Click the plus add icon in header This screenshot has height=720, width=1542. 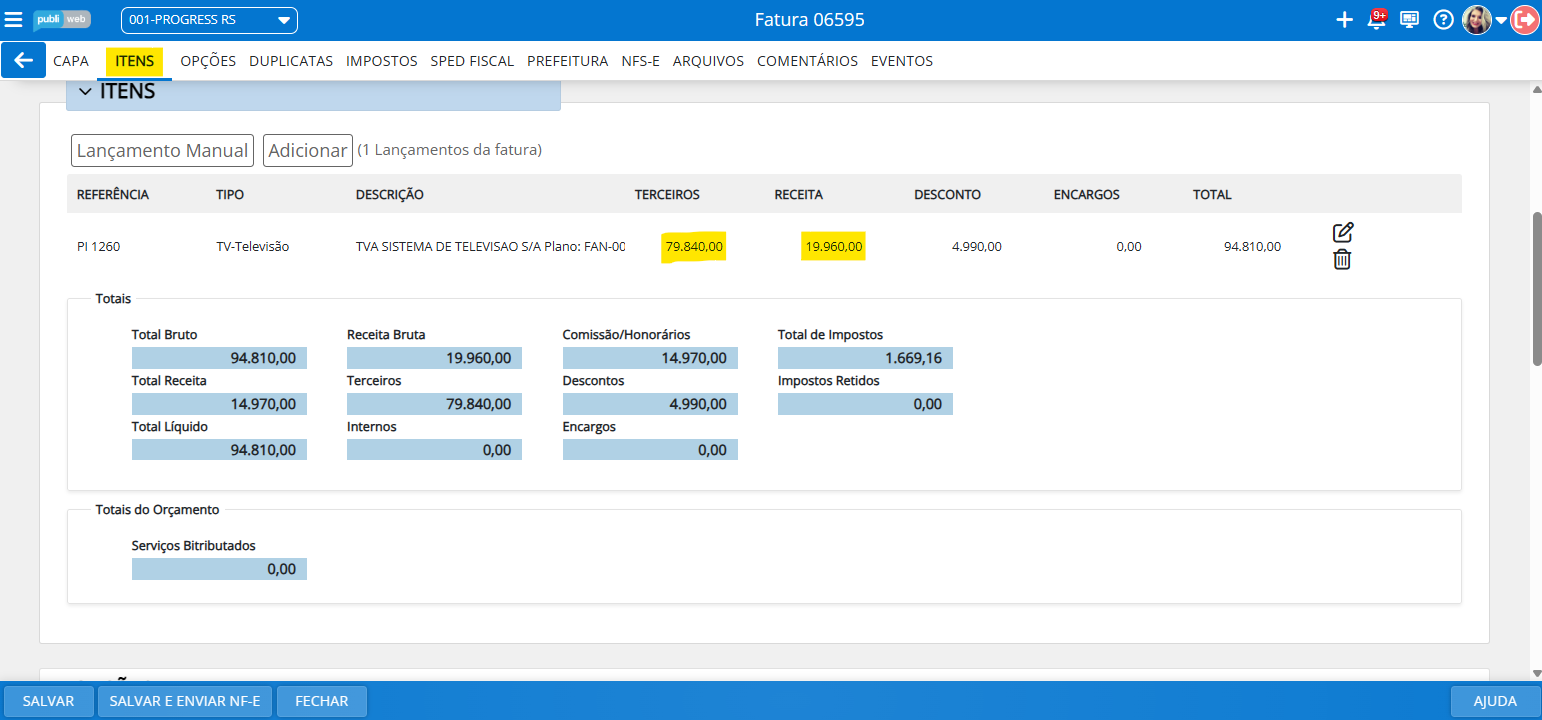[x=1344, y=20]
